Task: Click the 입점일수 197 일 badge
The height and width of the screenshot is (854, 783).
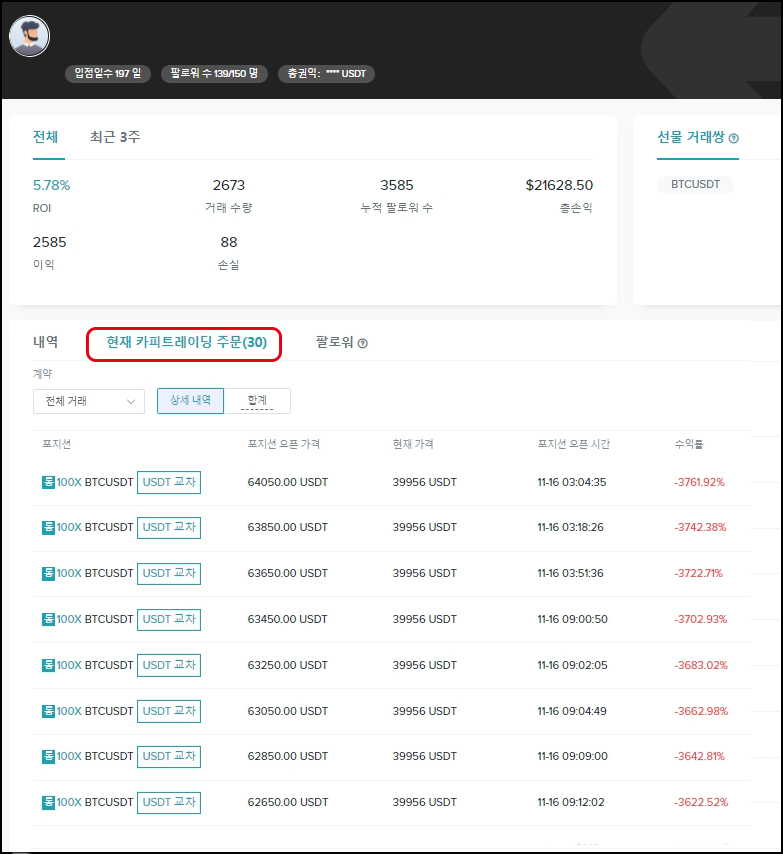Action: click(108, 74)
